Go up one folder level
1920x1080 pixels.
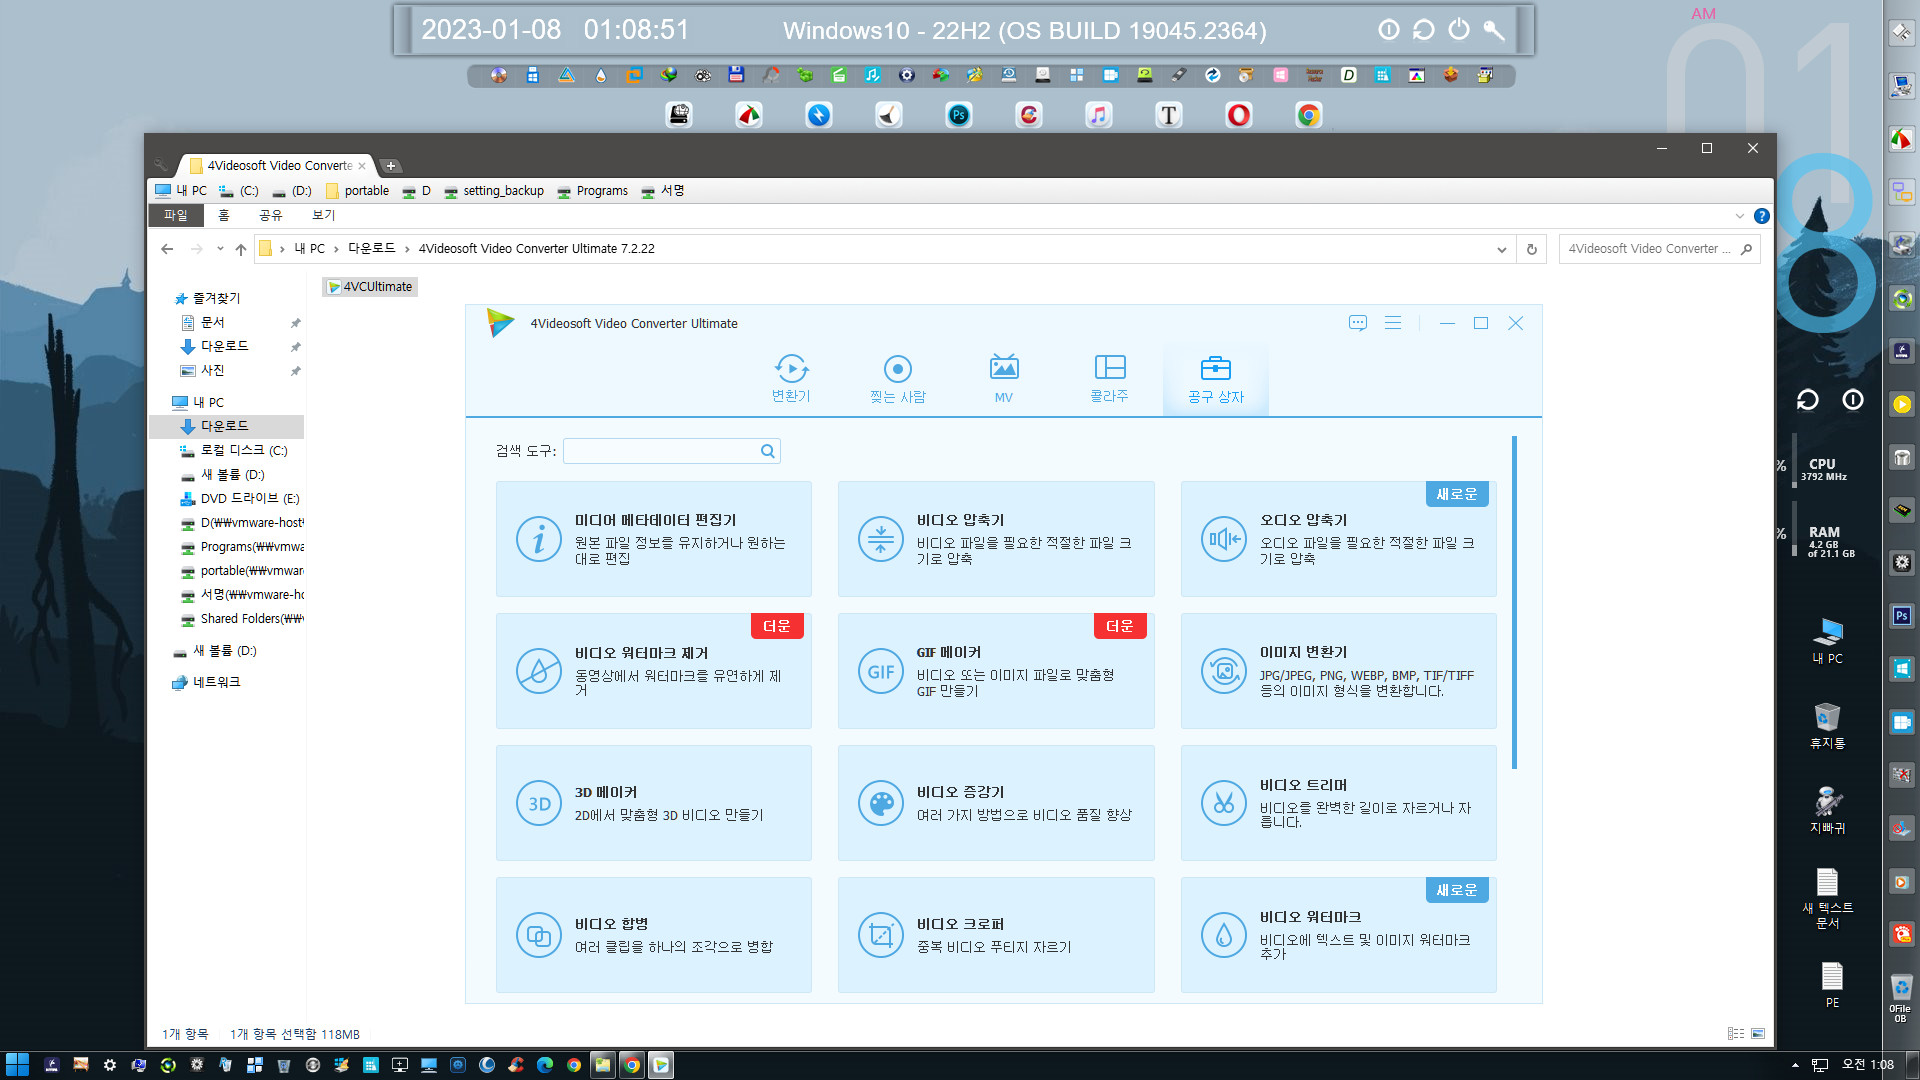point(240,249)
